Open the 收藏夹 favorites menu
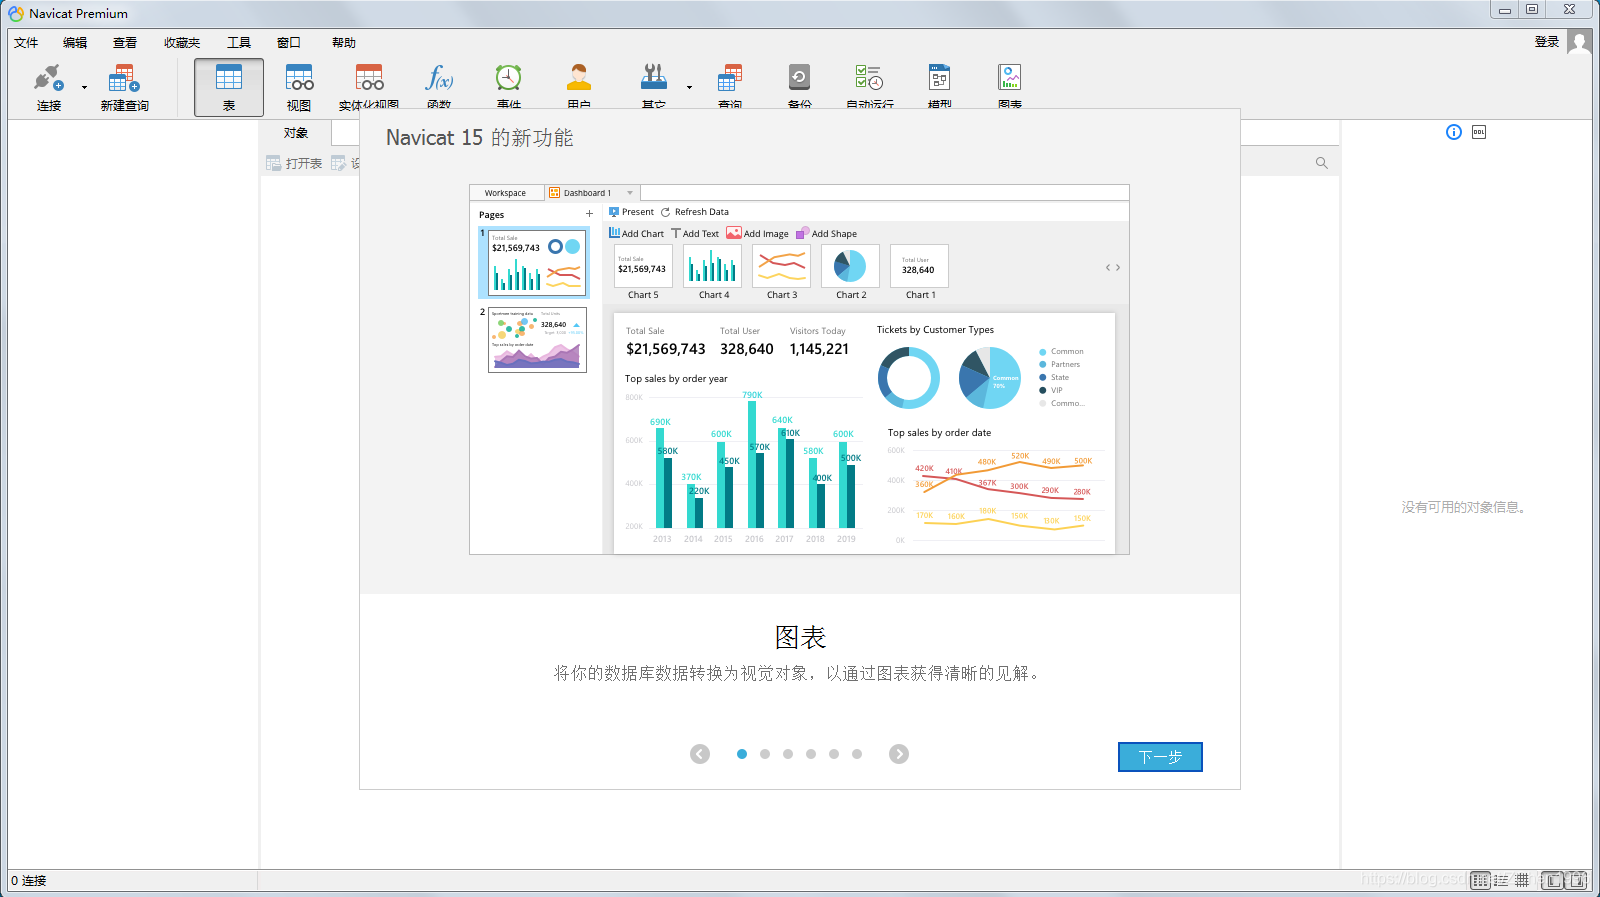 (182, 43)
